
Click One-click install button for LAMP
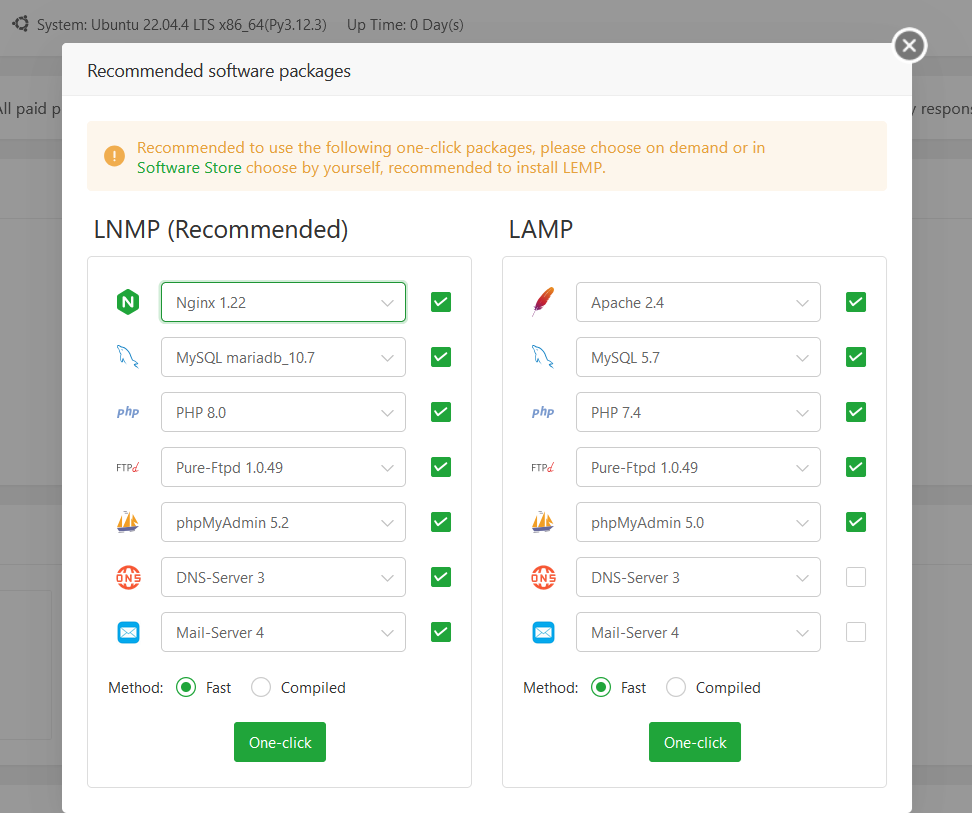click(695, 742)
